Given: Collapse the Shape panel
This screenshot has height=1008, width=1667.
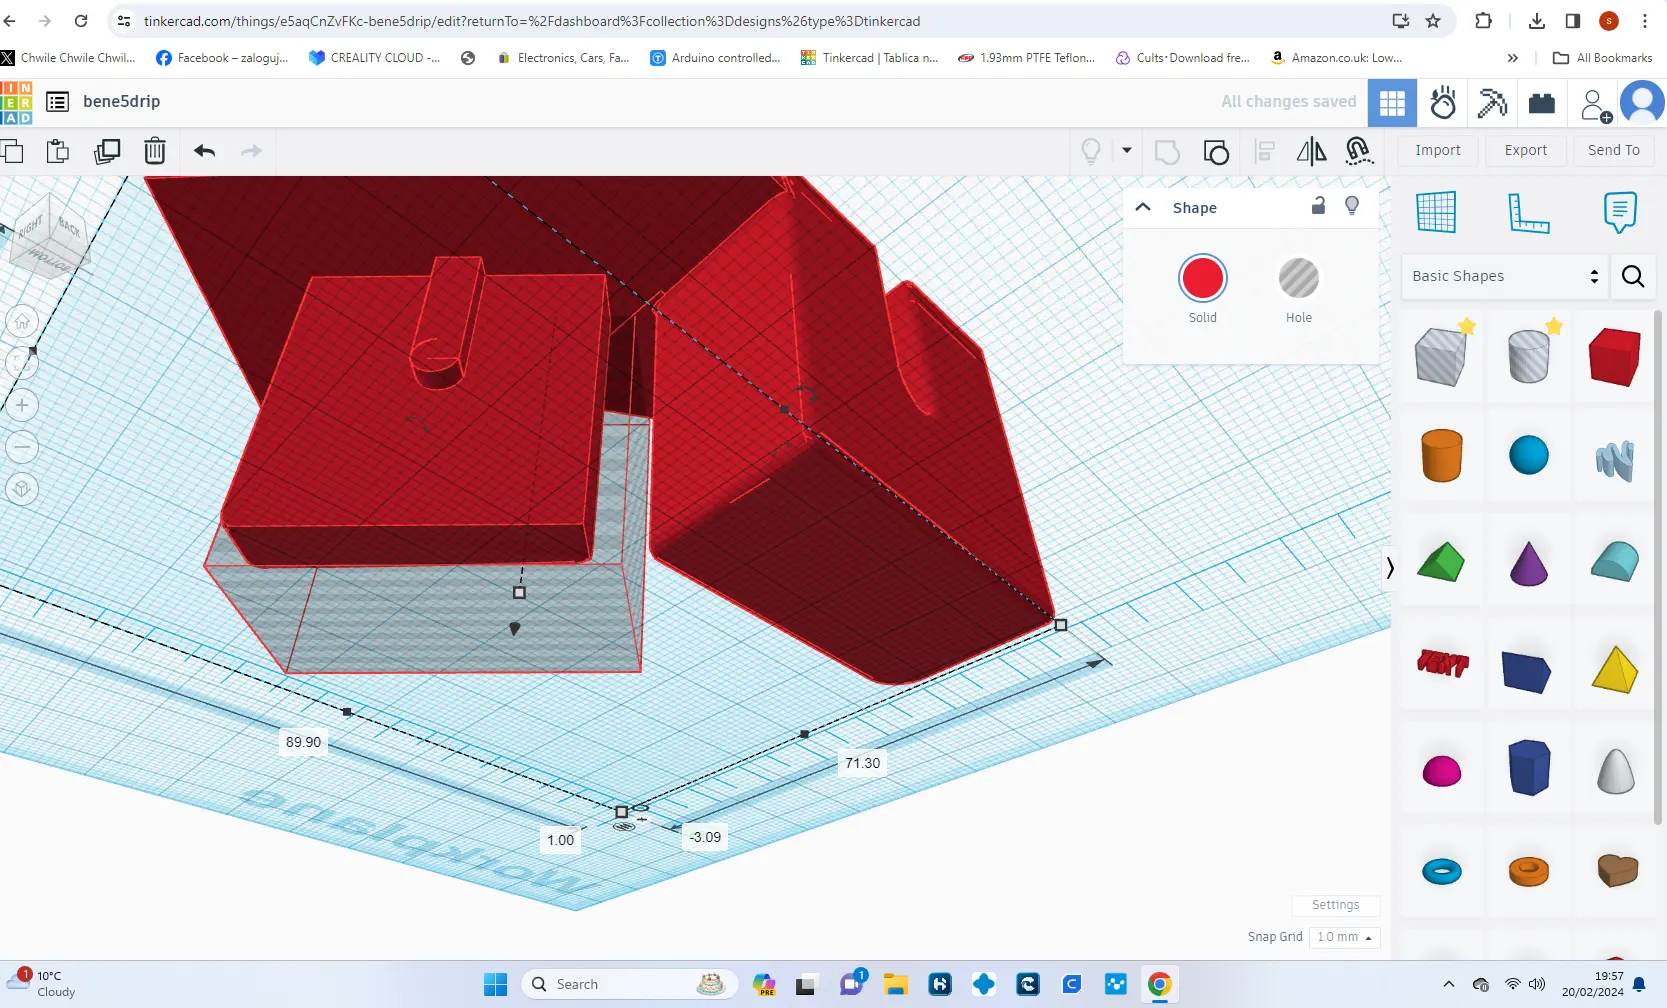Looking at the screenshot, I should pyautogui.click(x=1142, y=207).
